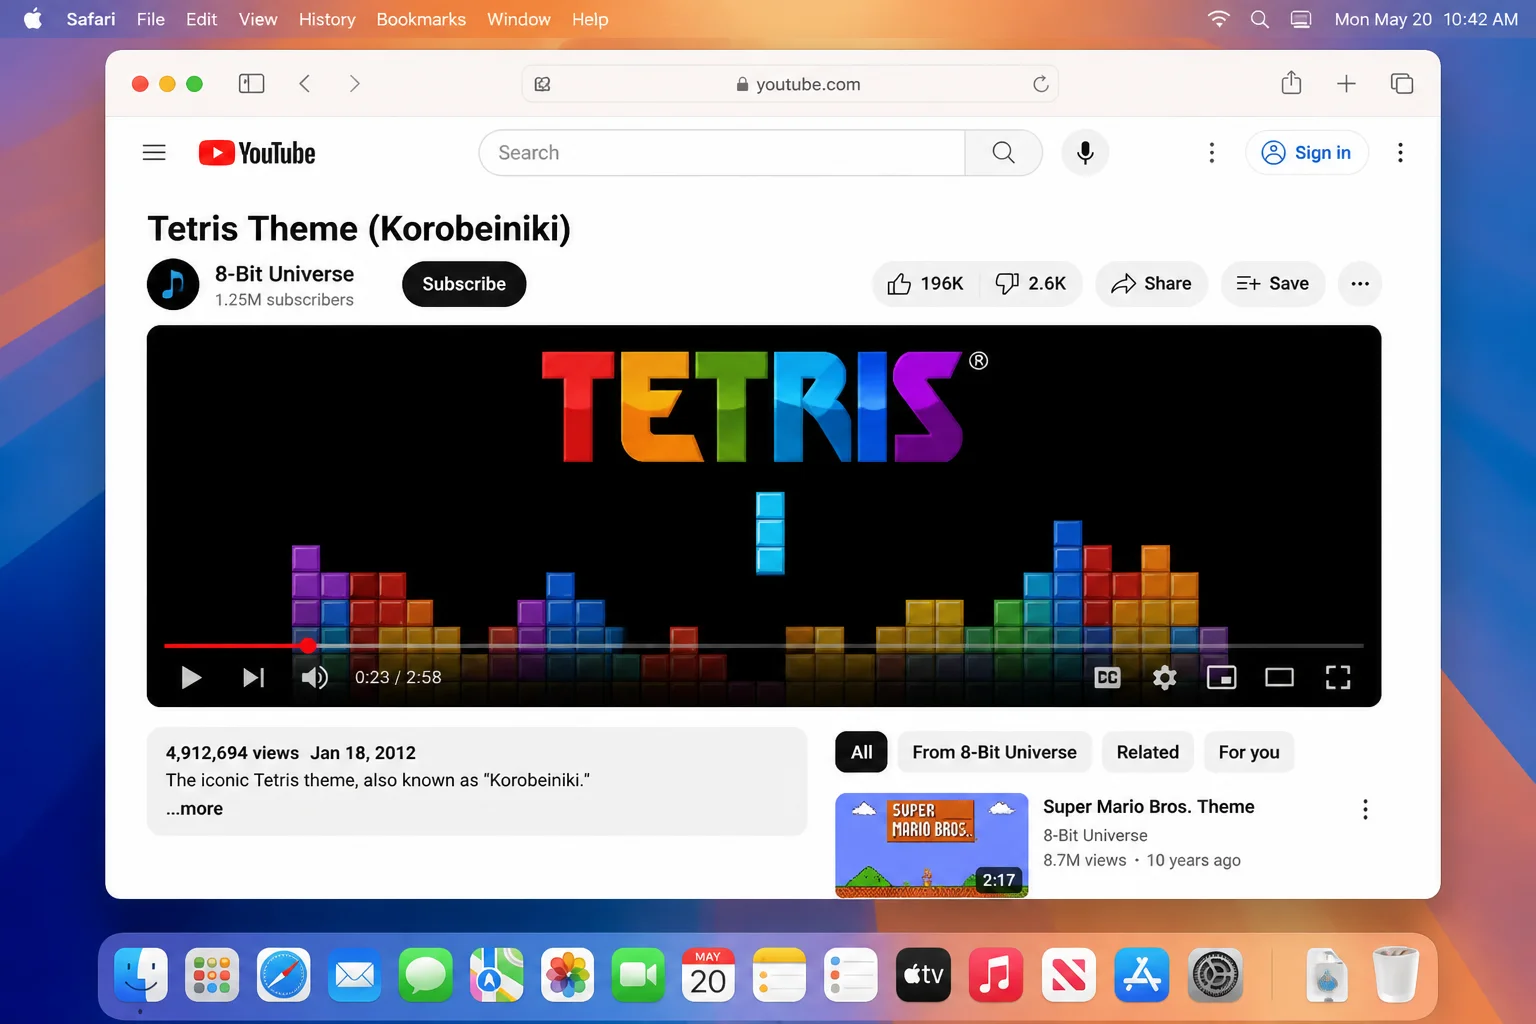This screenshot has height=1024, width=1536.
Task: Open Spotlight search in menu bar
Action: point(1260,19)
